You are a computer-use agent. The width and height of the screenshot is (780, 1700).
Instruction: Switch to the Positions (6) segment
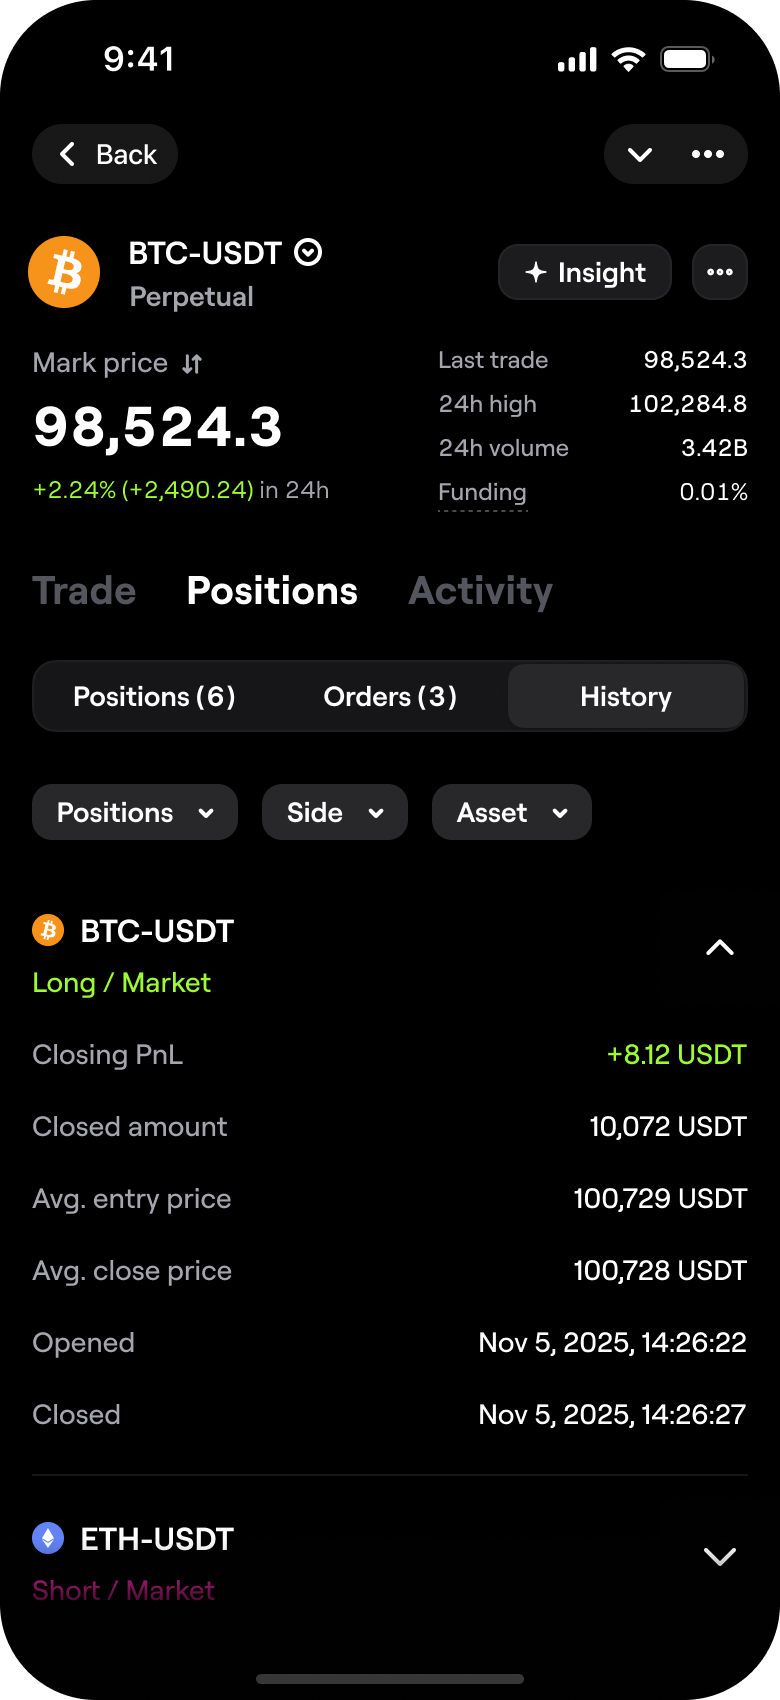click(x=154, y=697)
